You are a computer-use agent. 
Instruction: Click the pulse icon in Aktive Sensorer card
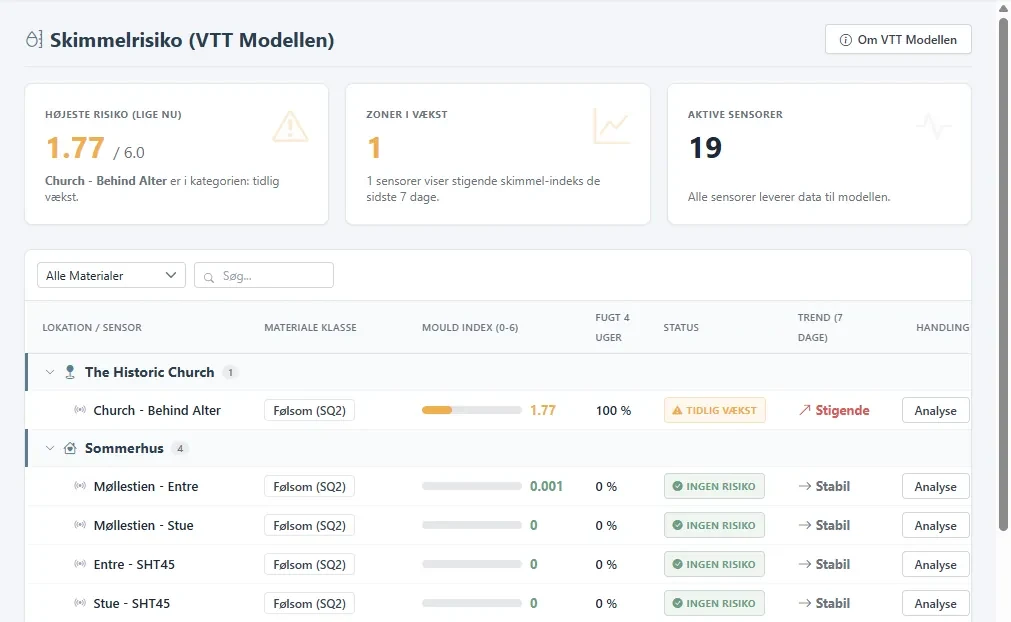[933, 126]
